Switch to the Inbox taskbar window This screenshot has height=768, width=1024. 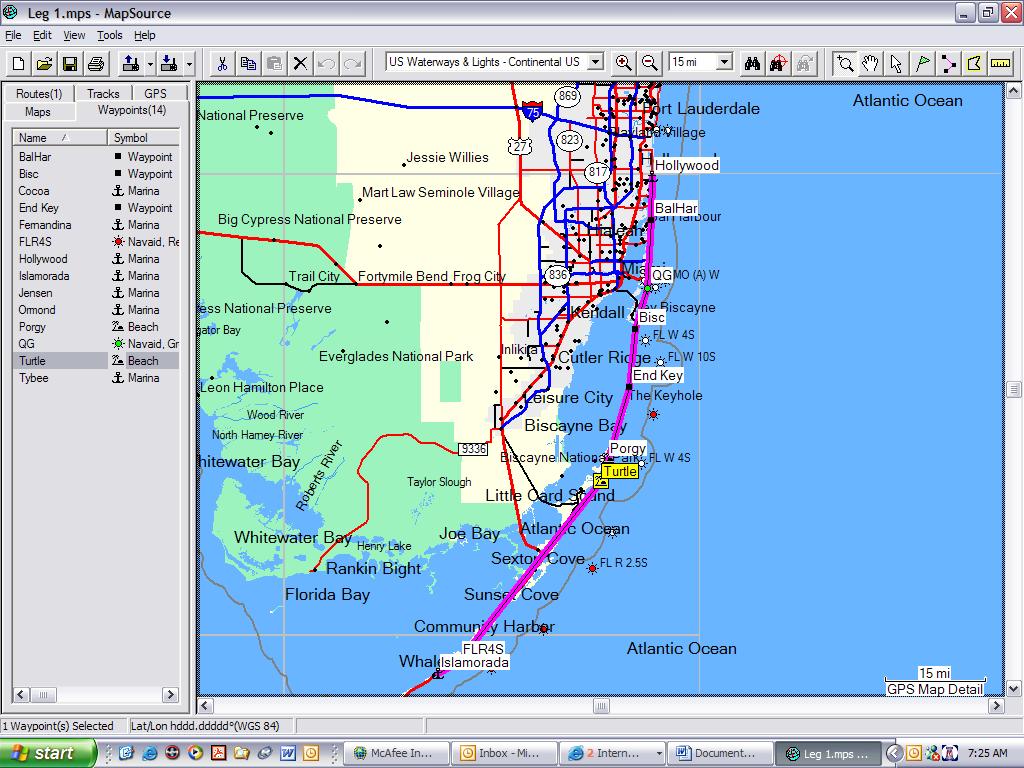pyautogui.click(x=504, y=753)
